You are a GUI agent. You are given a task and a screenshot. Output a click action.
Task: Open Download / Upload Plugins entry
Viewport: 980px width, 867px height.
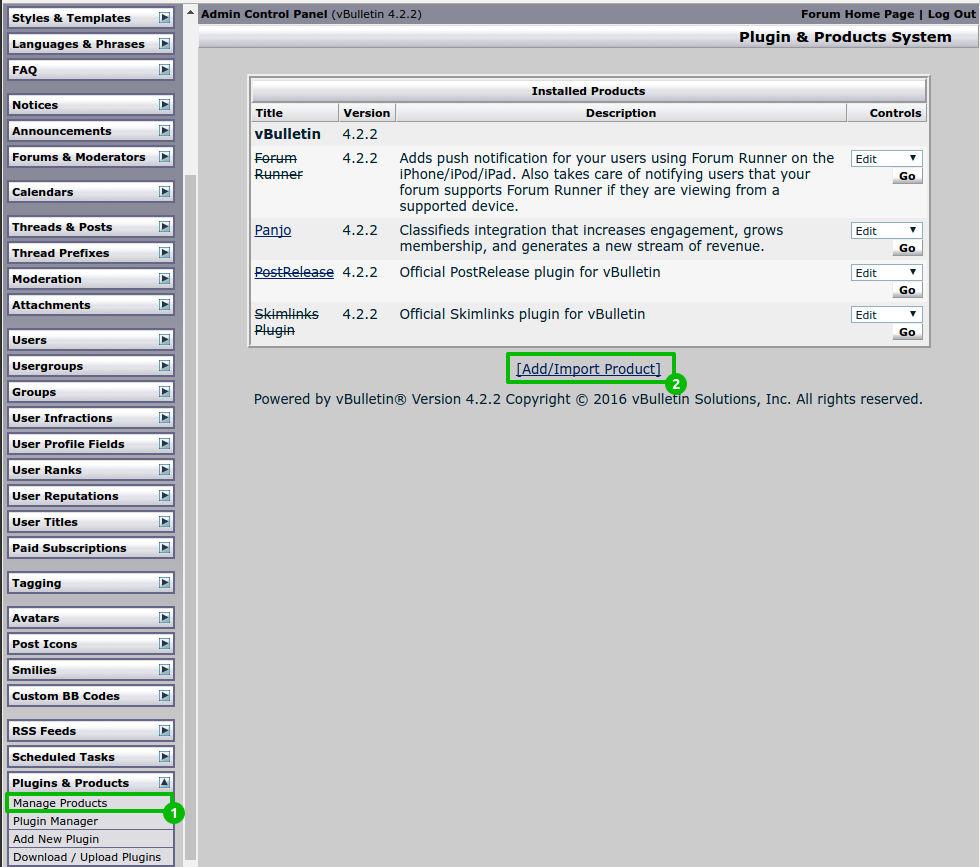click(x=90, y=857)
